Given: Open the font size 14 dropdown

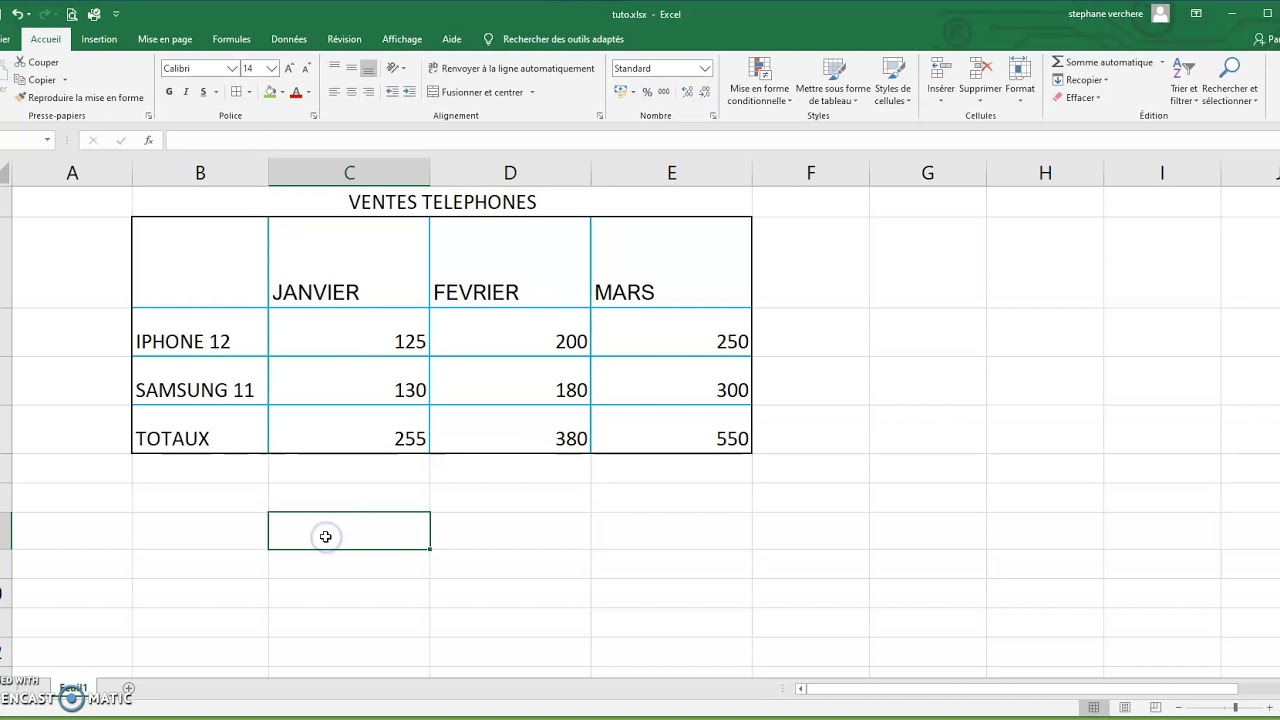Looking at the screenshot, I should 271,68.
